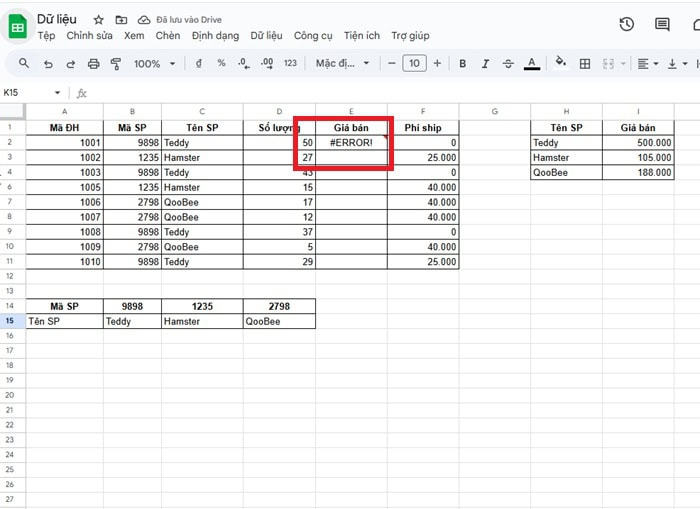The width and height of the screenshot is (700, 509).
Task: Decrease decimal places
Action: coord(244,63)
